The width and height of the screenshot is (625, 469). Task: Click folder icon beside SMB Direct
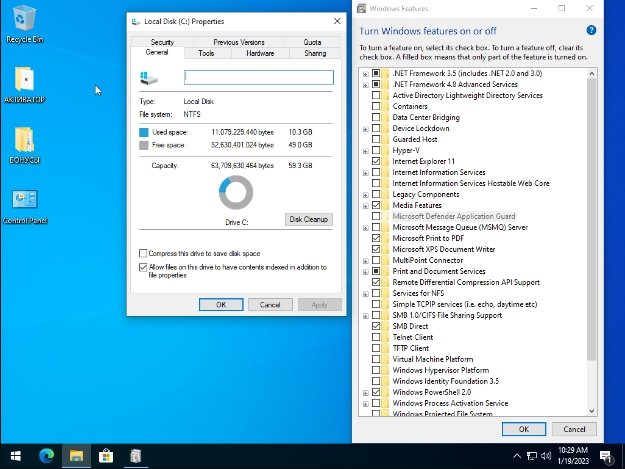385,326
